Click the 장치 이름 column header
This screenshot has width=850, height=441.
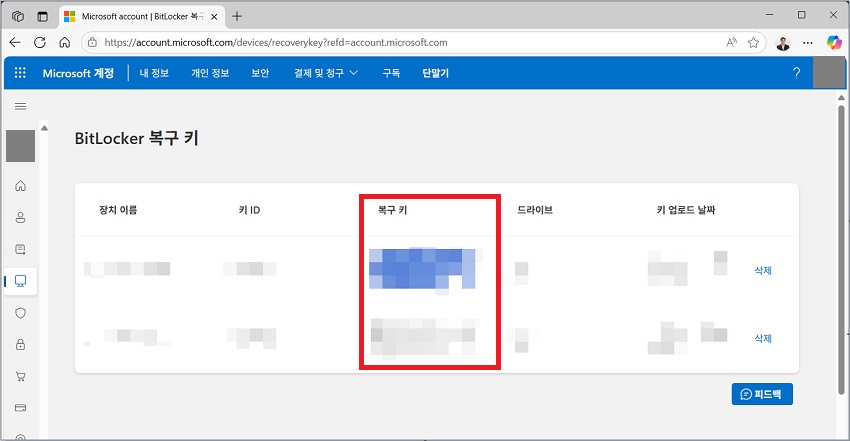118,210
